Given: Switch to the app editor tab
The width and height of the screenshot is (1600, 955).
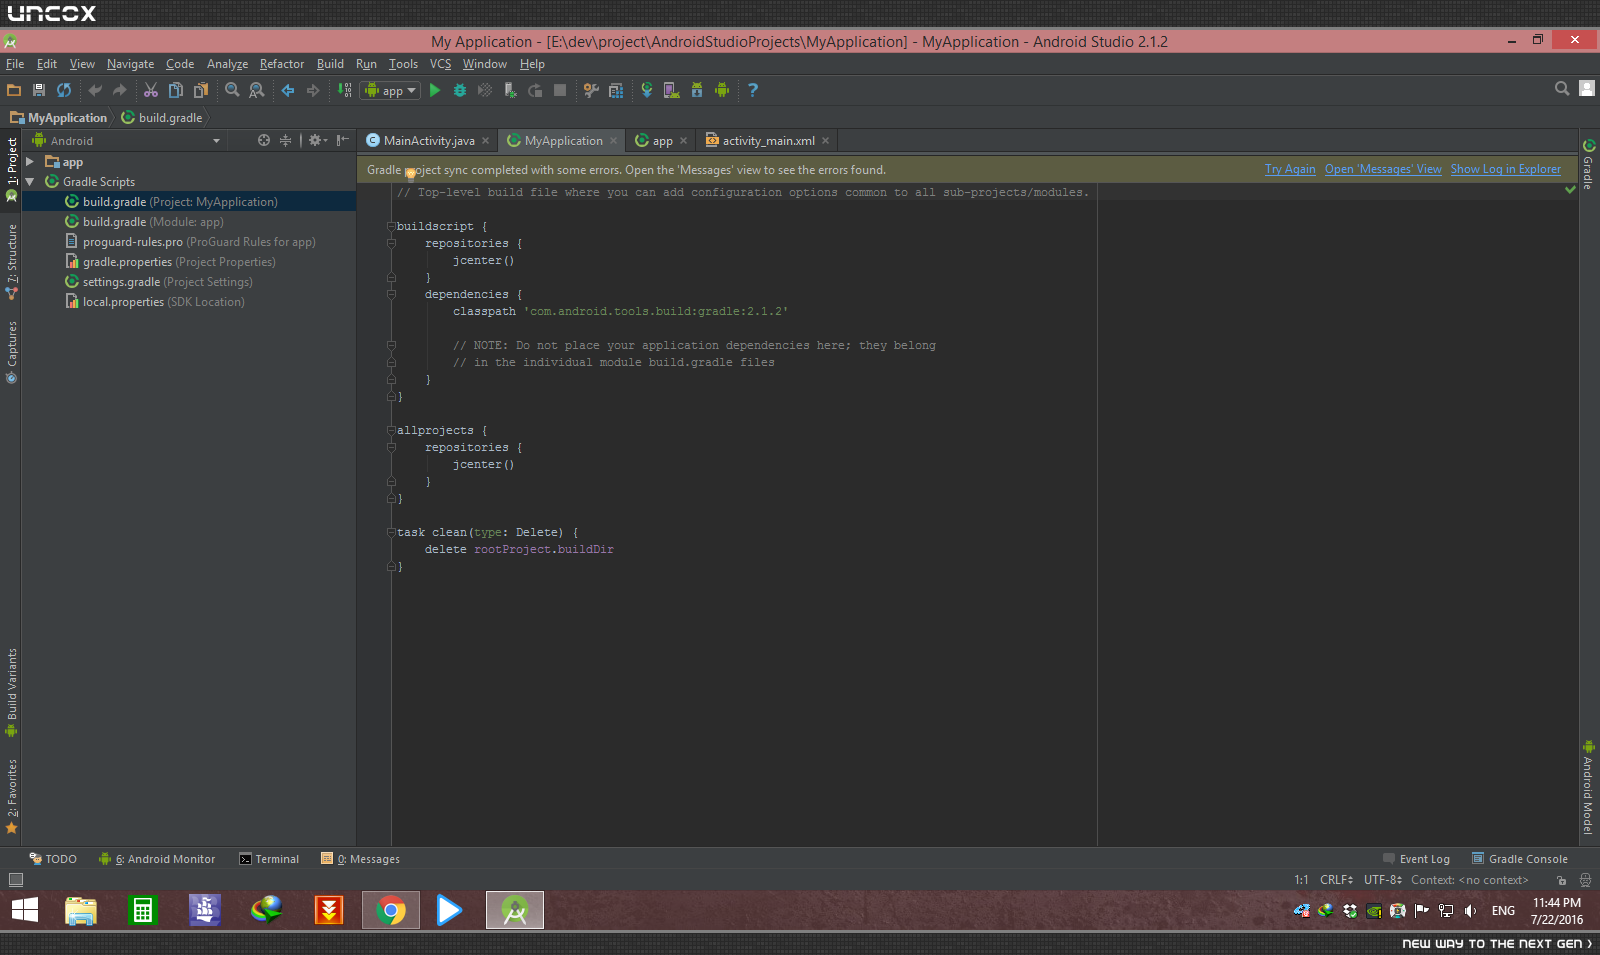Looking at the screenshot, I should [661, 141].
